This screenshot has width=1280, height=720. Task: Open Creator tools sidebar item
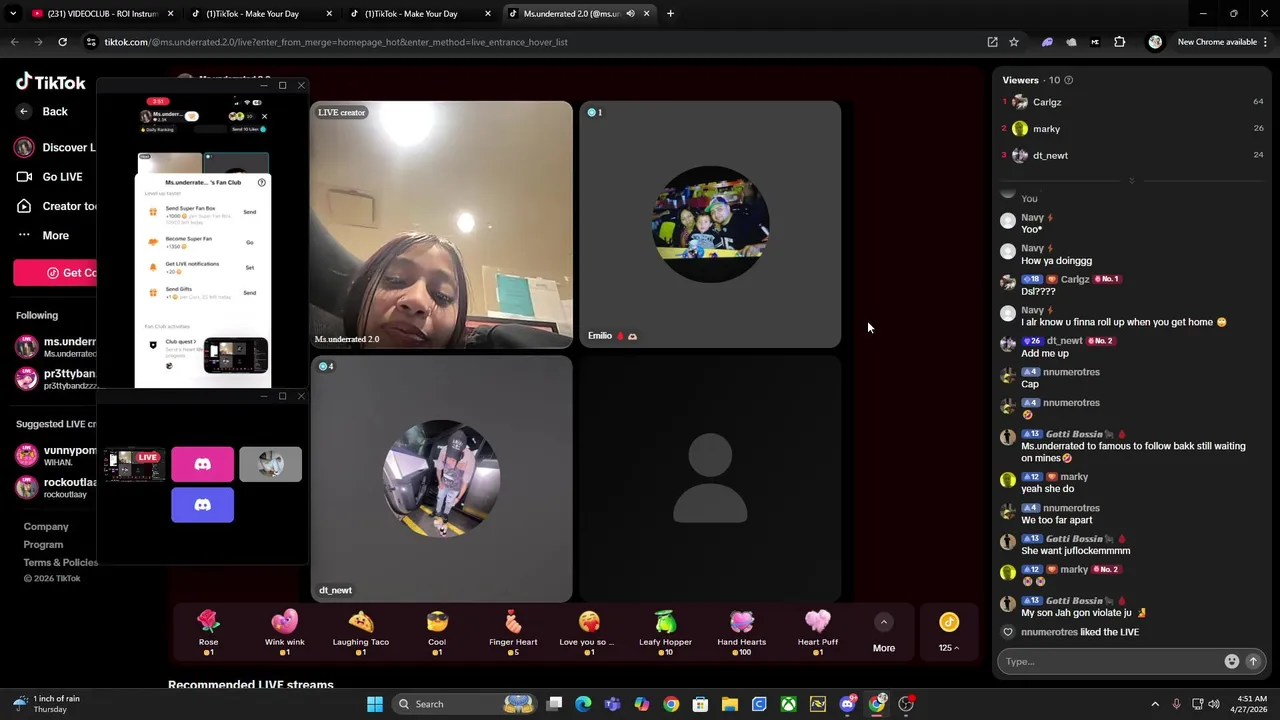(56, 206)
